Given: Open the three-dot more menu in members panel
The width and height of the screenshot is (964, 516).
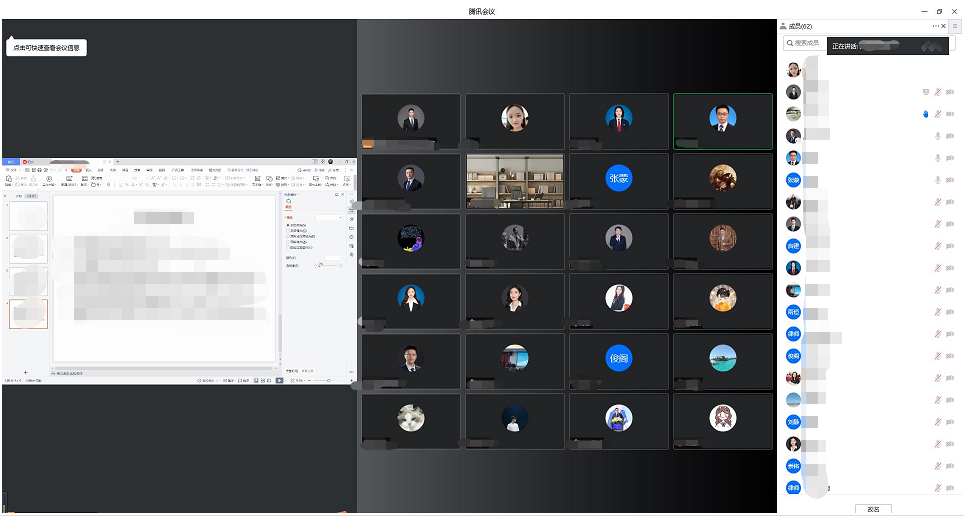Looking at the screenshot, I should tap(937, 25).
